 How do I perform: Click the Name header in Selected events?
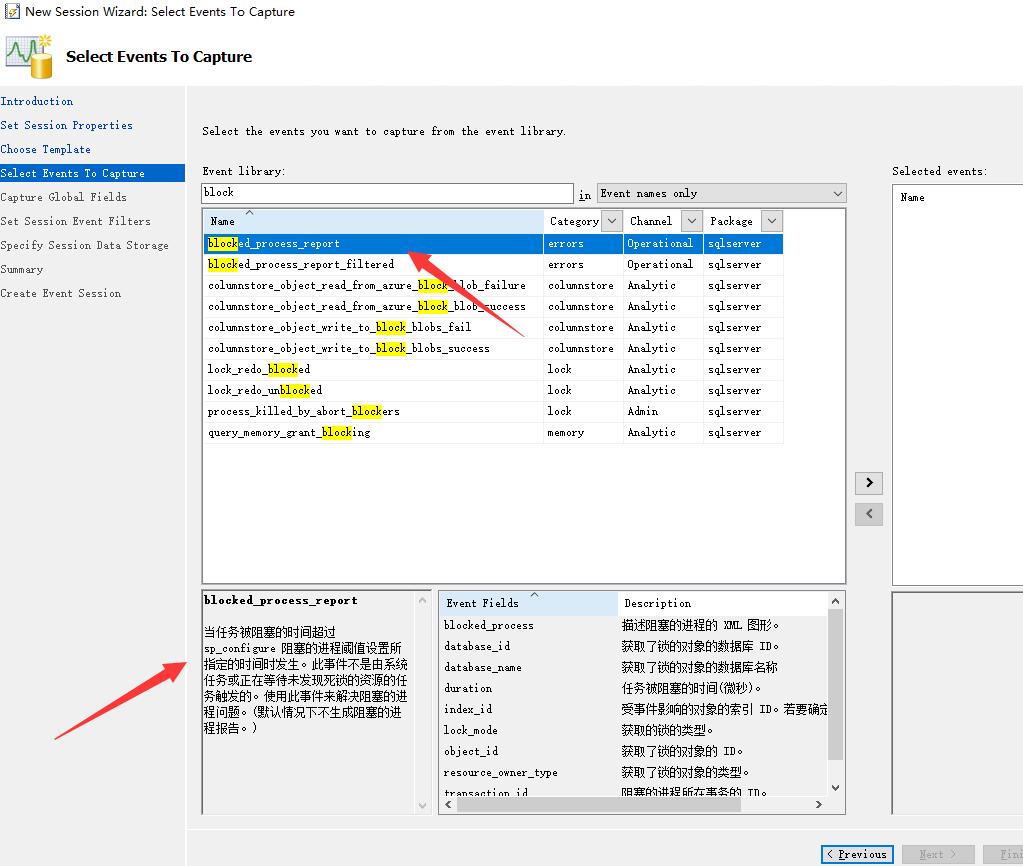click(x=912, y=197)
